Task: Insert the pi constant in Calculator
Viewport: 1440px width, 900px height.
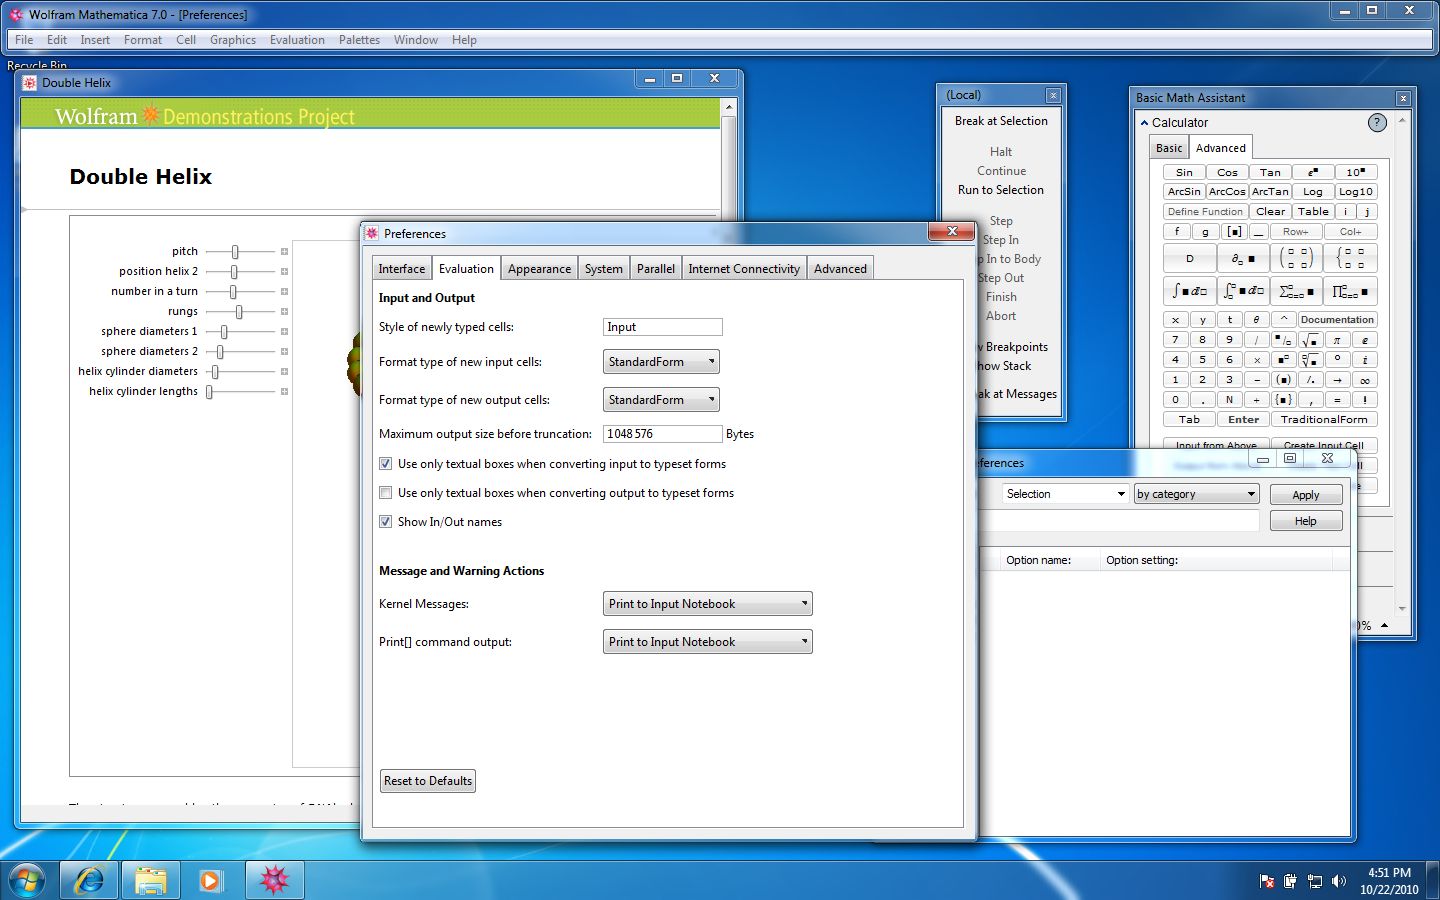Action: 1337,340
